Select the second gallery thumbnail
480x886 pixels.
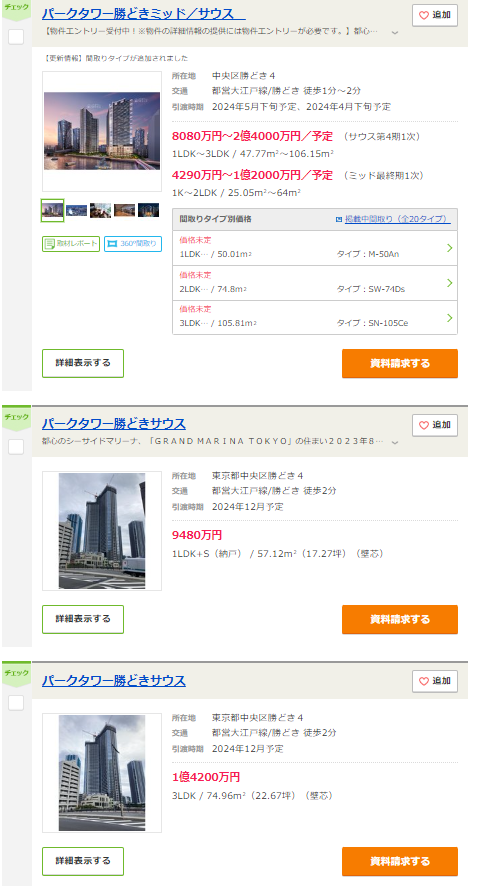pyautogui.click(x=77, y=210)
